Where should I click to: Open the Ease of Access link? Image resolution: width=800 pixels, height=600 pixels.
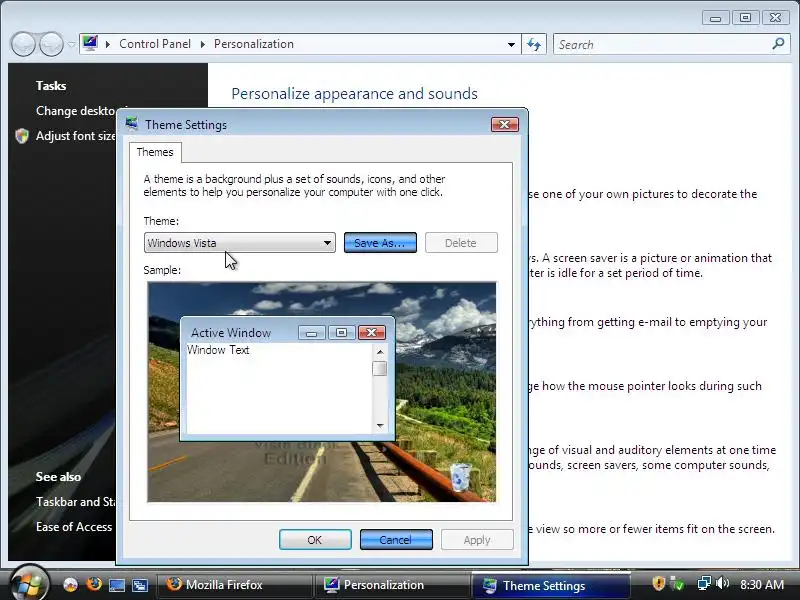74,527
